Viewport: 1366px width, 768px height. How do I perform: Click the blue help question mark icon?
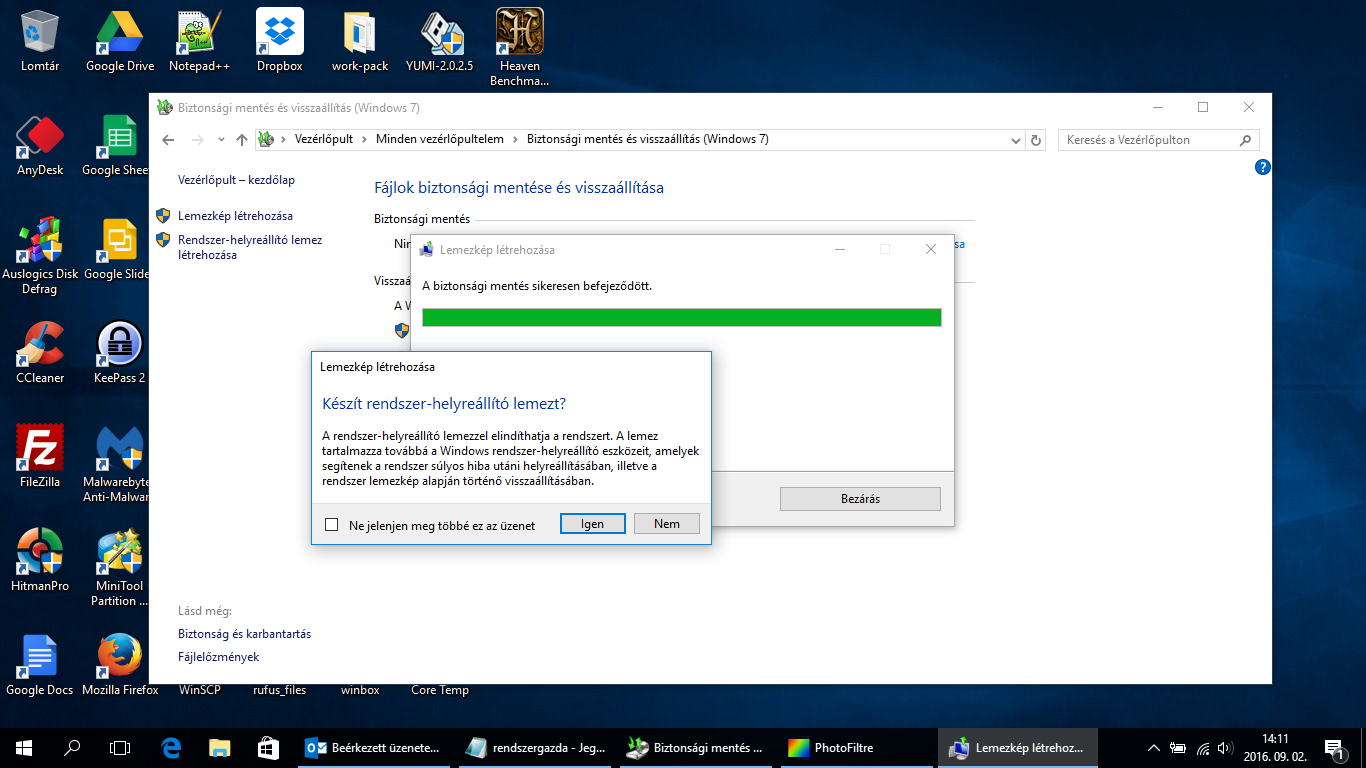point(1262,167)
